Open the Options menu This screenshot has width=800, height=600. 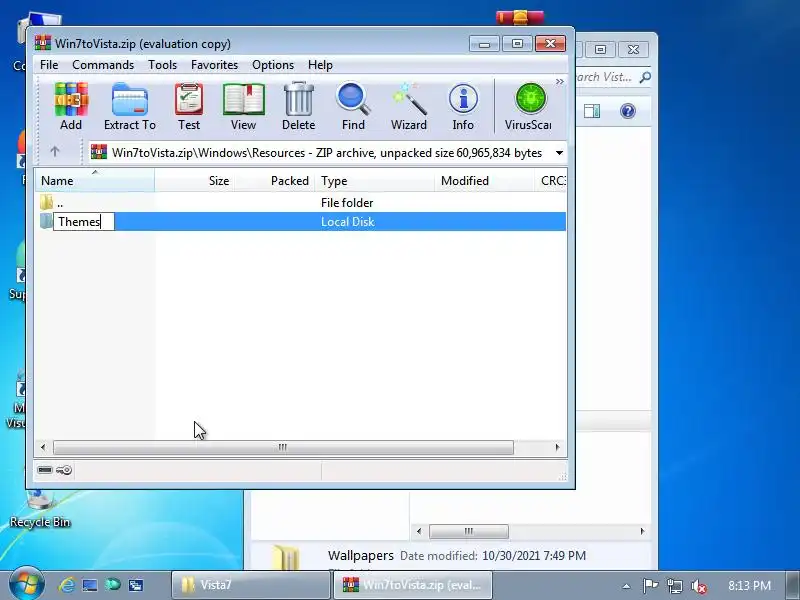[273, 65]
